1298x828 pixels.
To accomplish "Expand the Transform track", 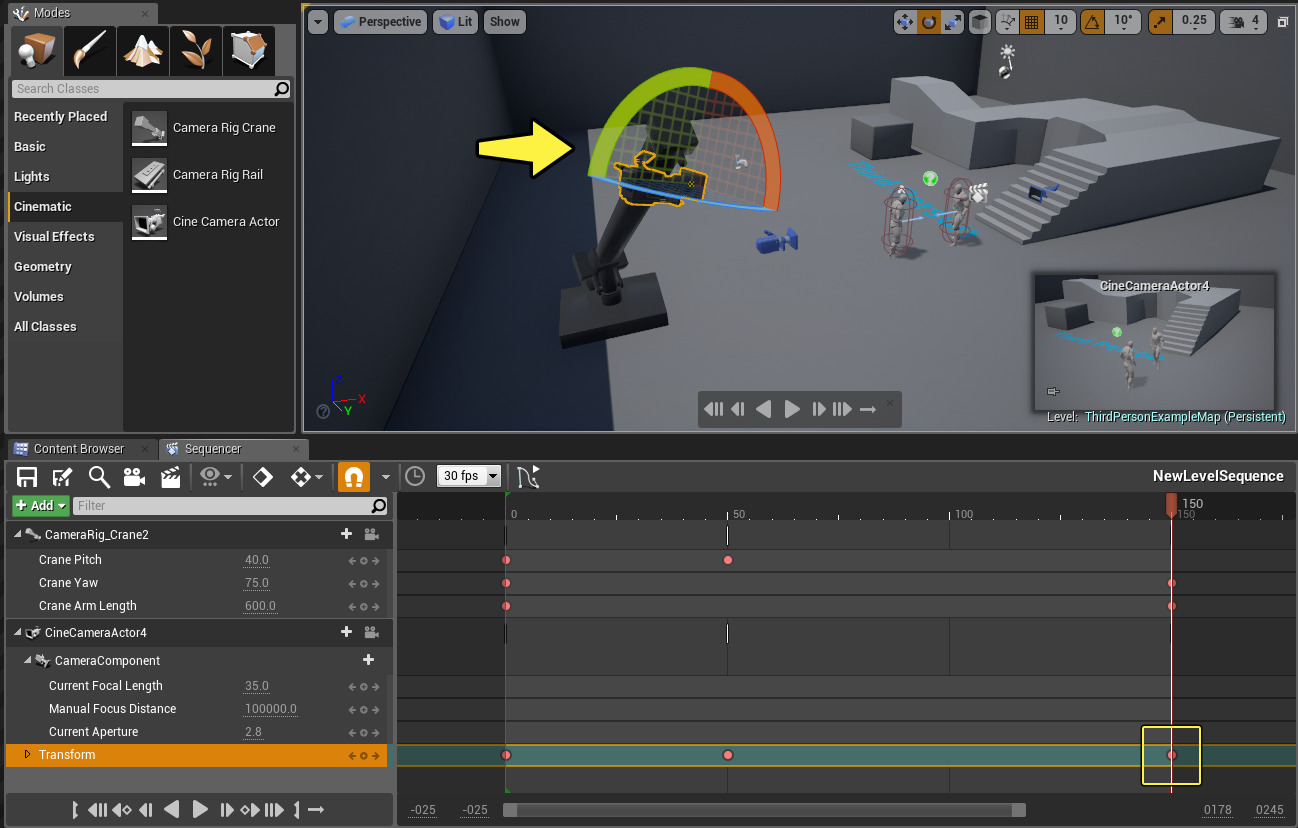I will pyautogui.click(x=27, y=755).
